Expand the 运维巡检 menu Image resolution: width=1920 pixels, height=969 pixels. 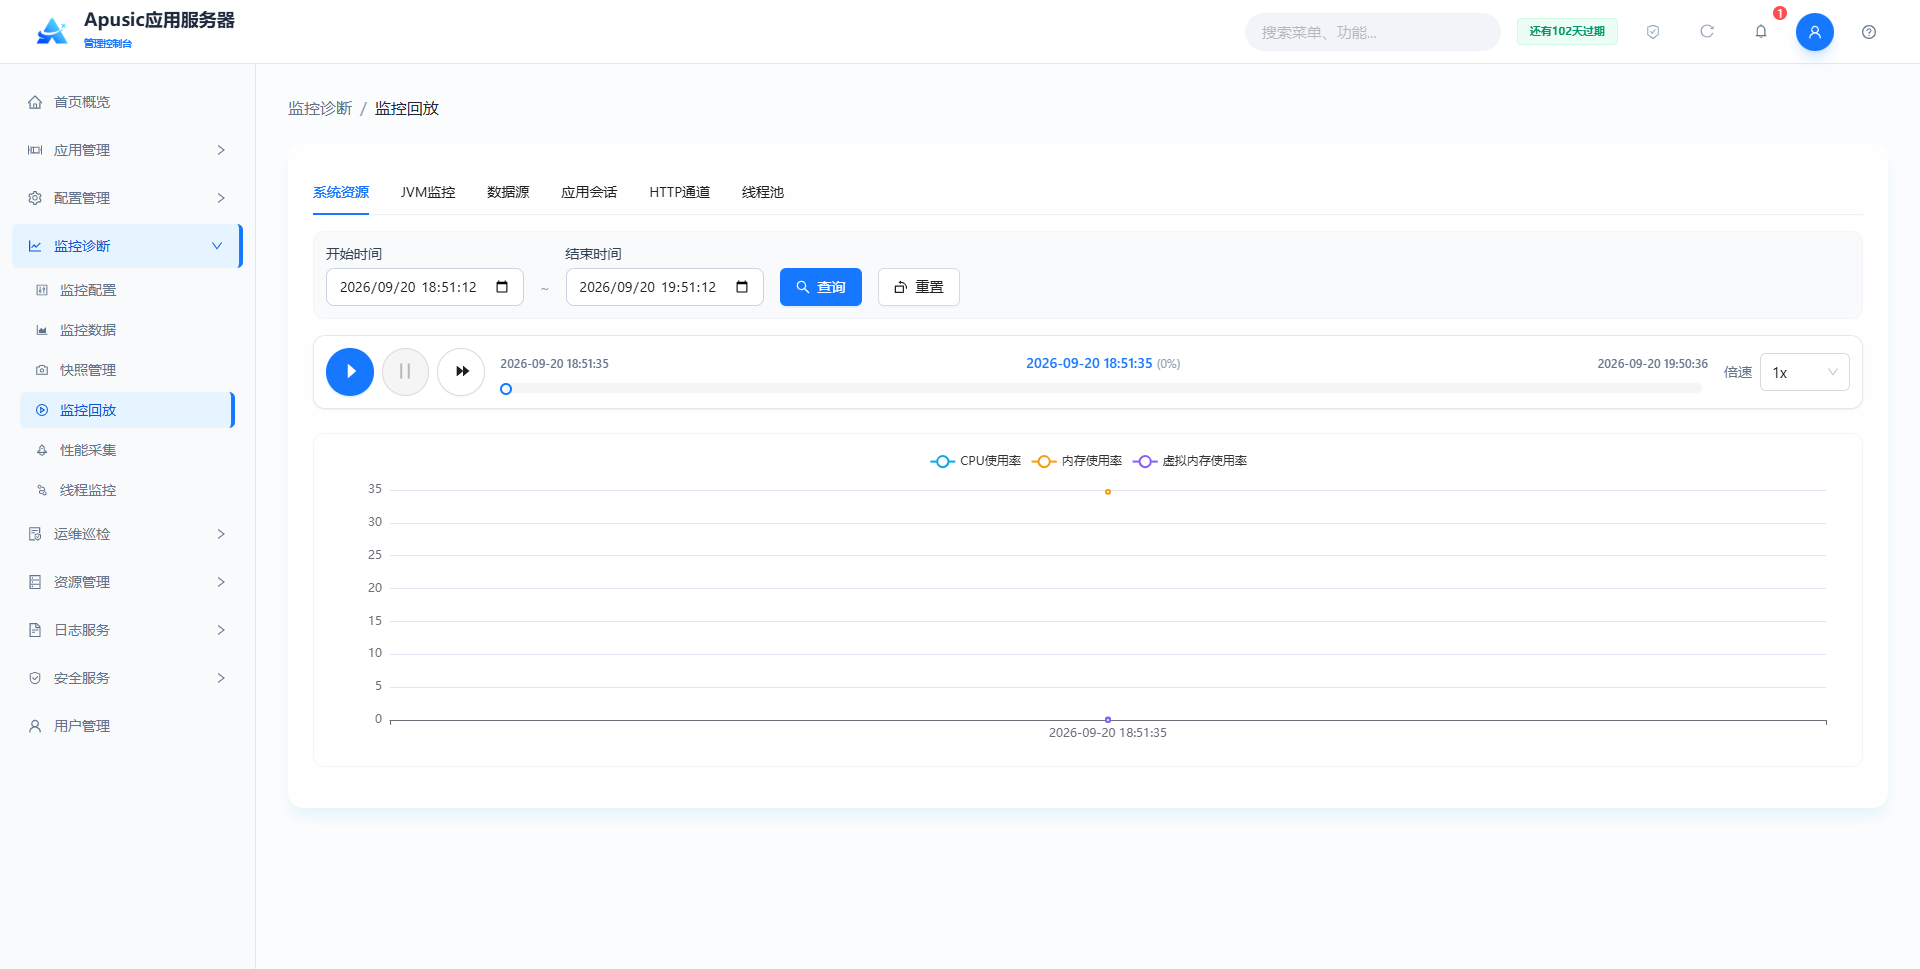pyautogui.click(x=127, y=534)
